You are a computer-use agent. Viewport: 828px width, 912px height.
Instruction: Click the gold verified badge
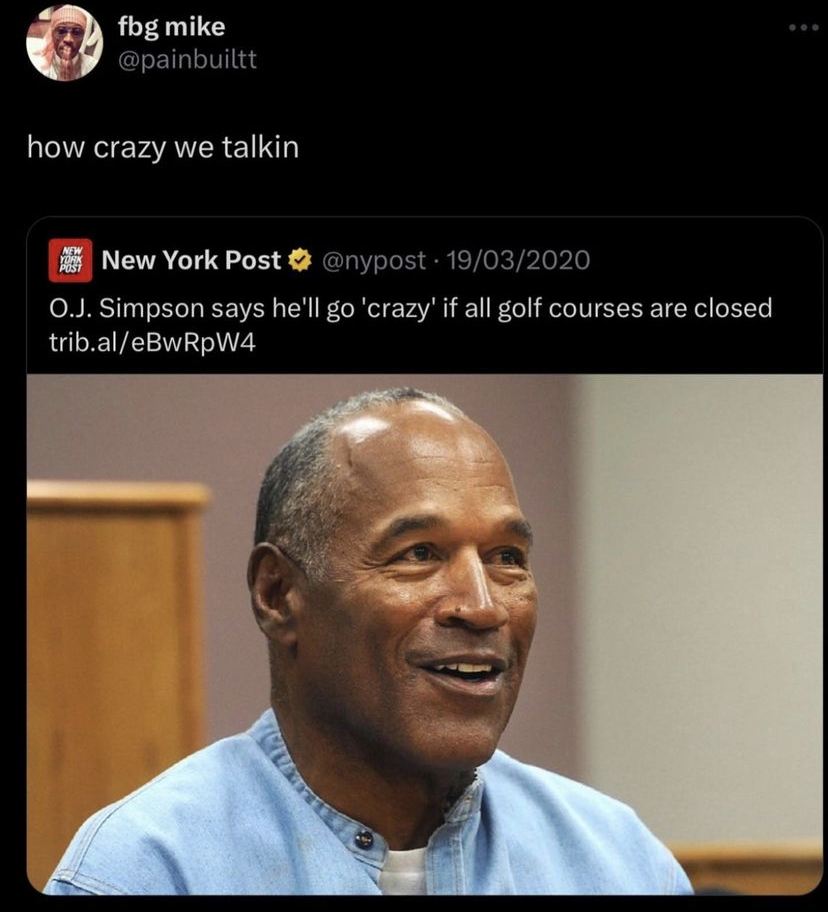tap(301, 261)
